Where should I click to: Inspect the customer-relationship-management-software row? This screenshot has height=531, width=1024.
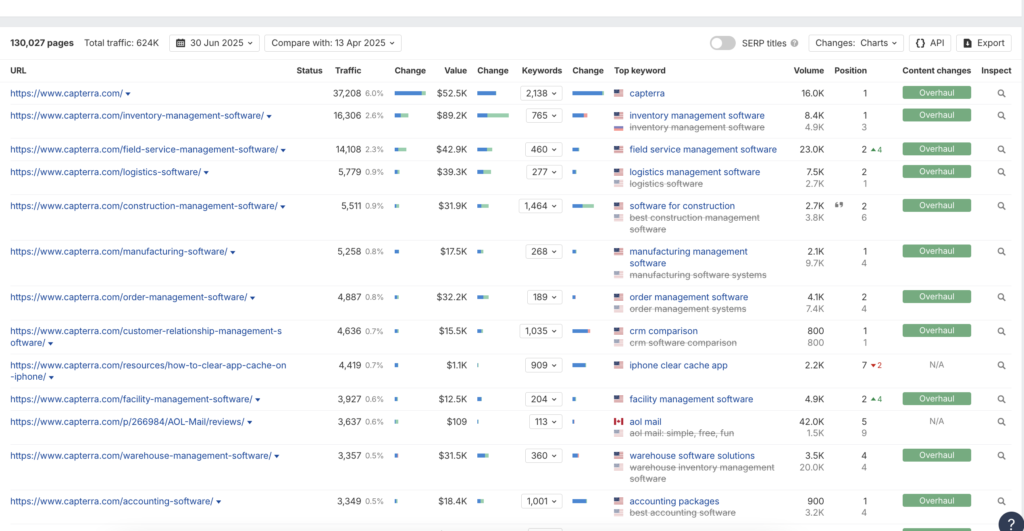[x=1001, y=331]
